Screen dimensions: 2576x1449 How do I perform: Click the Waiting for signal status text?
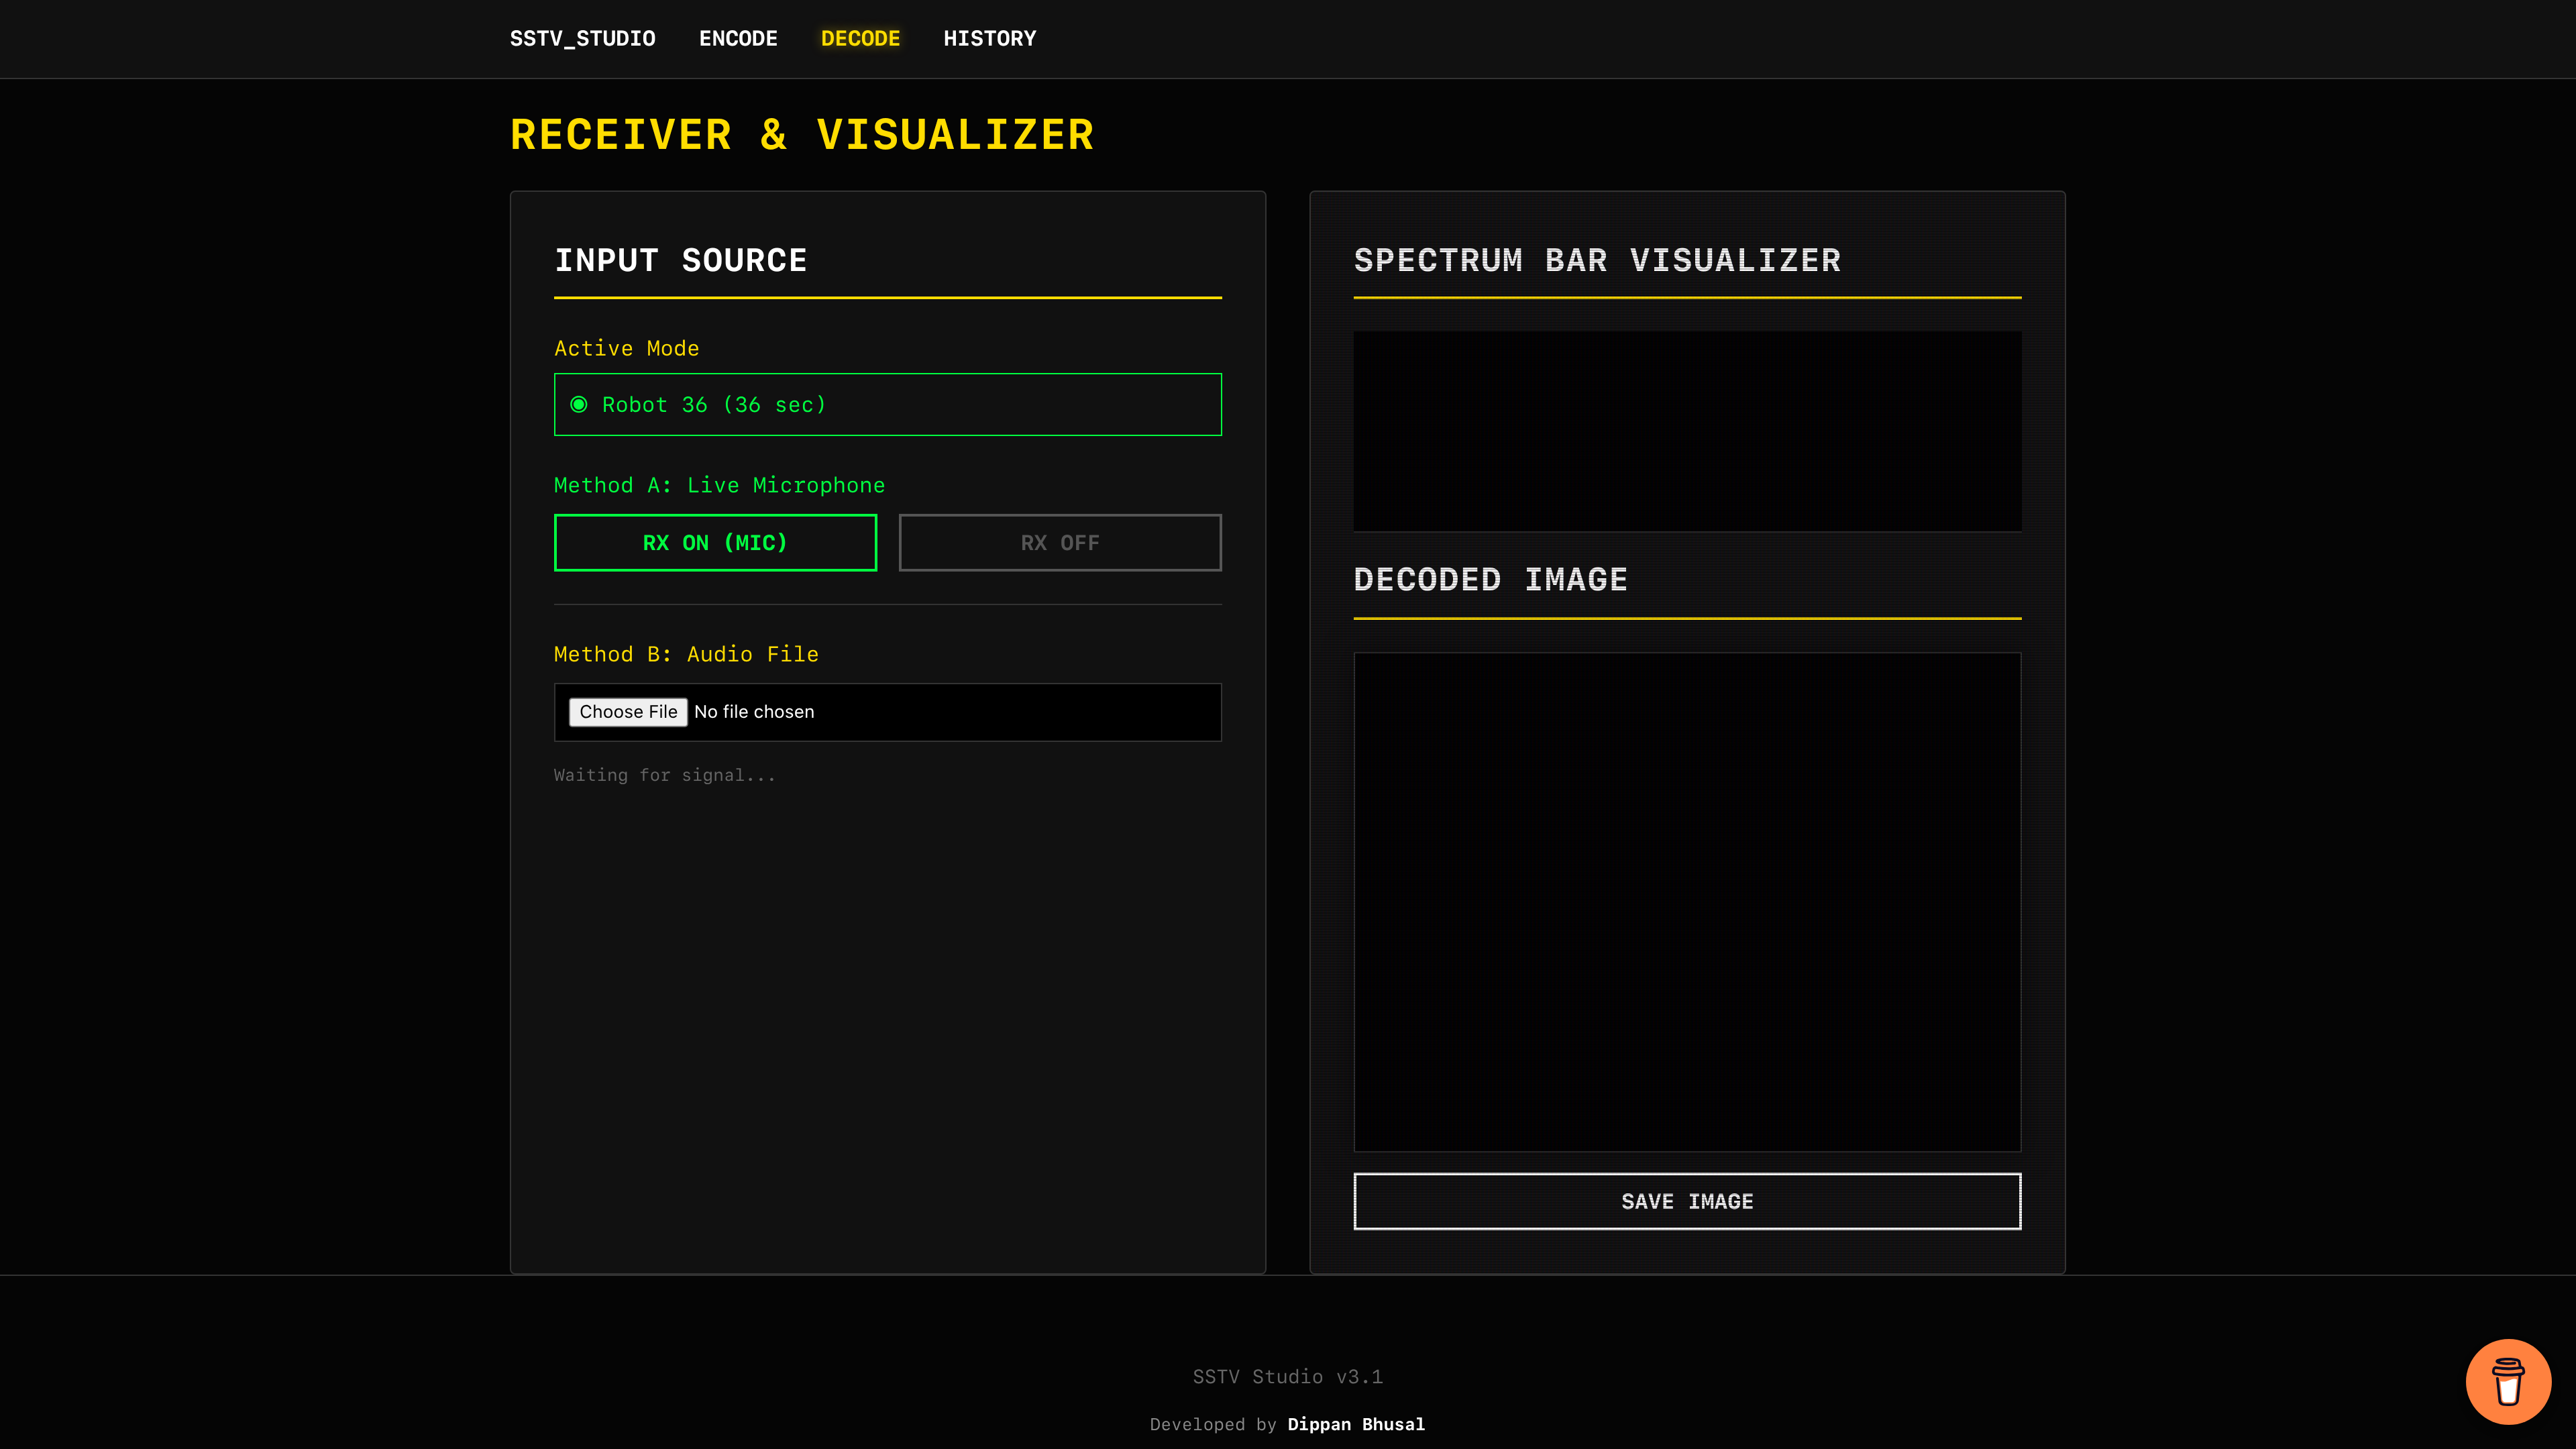point(664,775)
